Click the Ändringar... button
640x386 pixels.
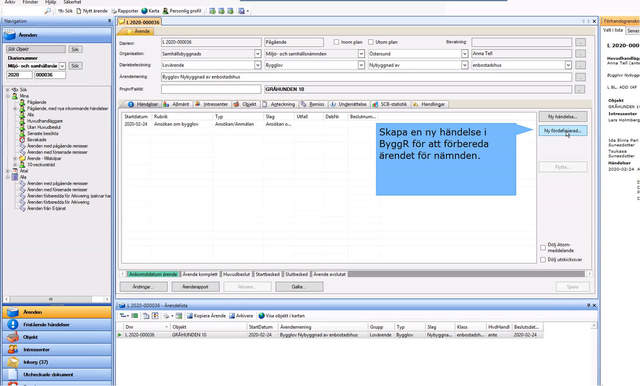pyautogui.click(x=142, y=287)
